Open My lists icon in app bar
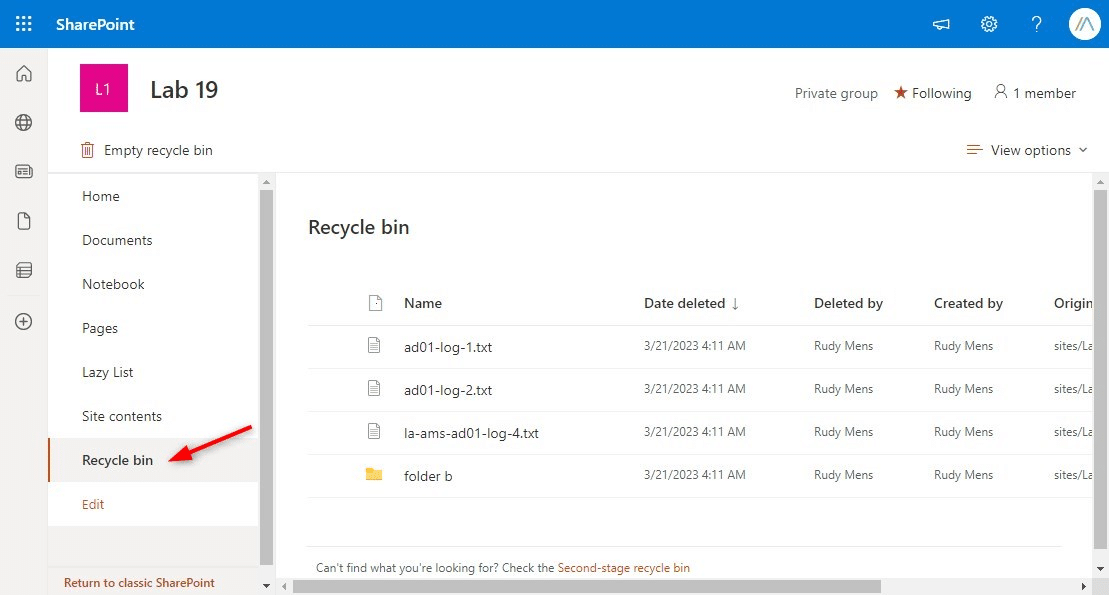This screenshot has height=595, width=1109. click(24, 270)
